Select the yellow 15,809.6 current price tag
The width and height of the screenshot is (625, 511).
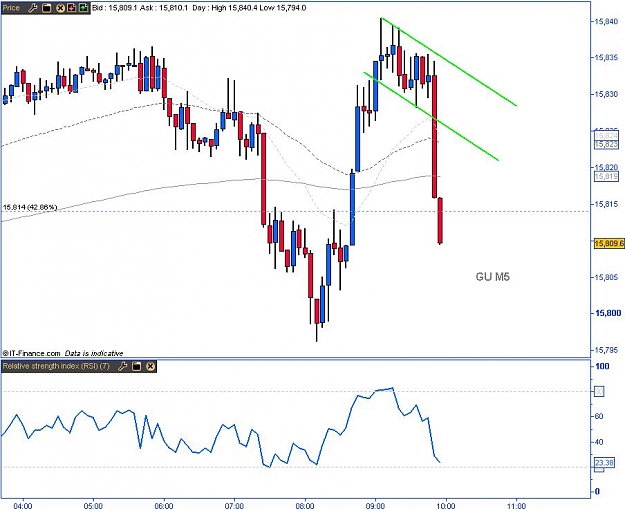point(609,243)
